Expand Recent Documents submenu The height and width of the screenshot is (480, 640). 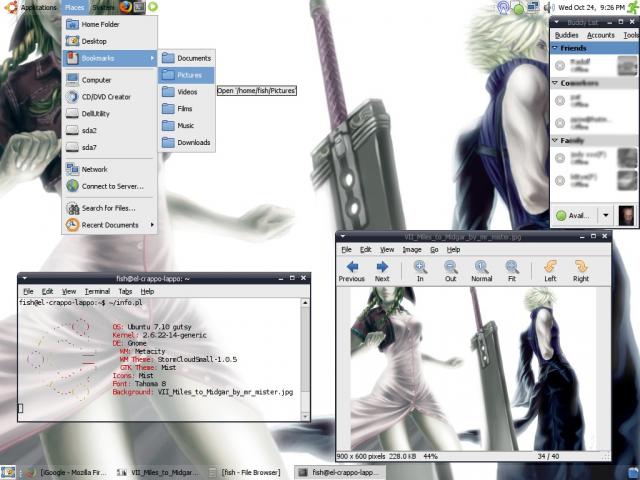(x=109, y=225)
